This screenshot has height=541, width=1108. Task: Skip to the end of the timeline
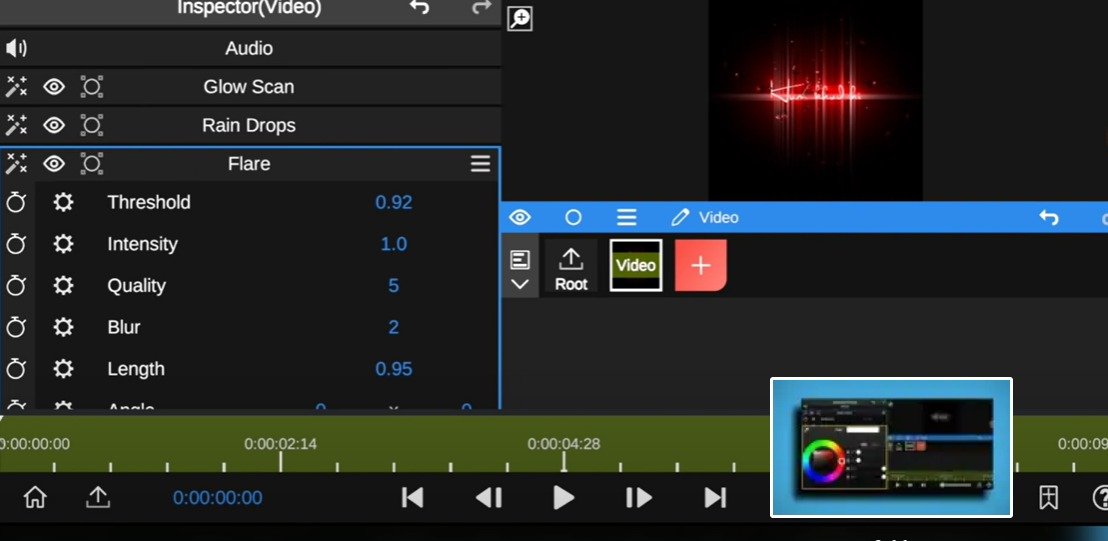[x=714, y=497]
